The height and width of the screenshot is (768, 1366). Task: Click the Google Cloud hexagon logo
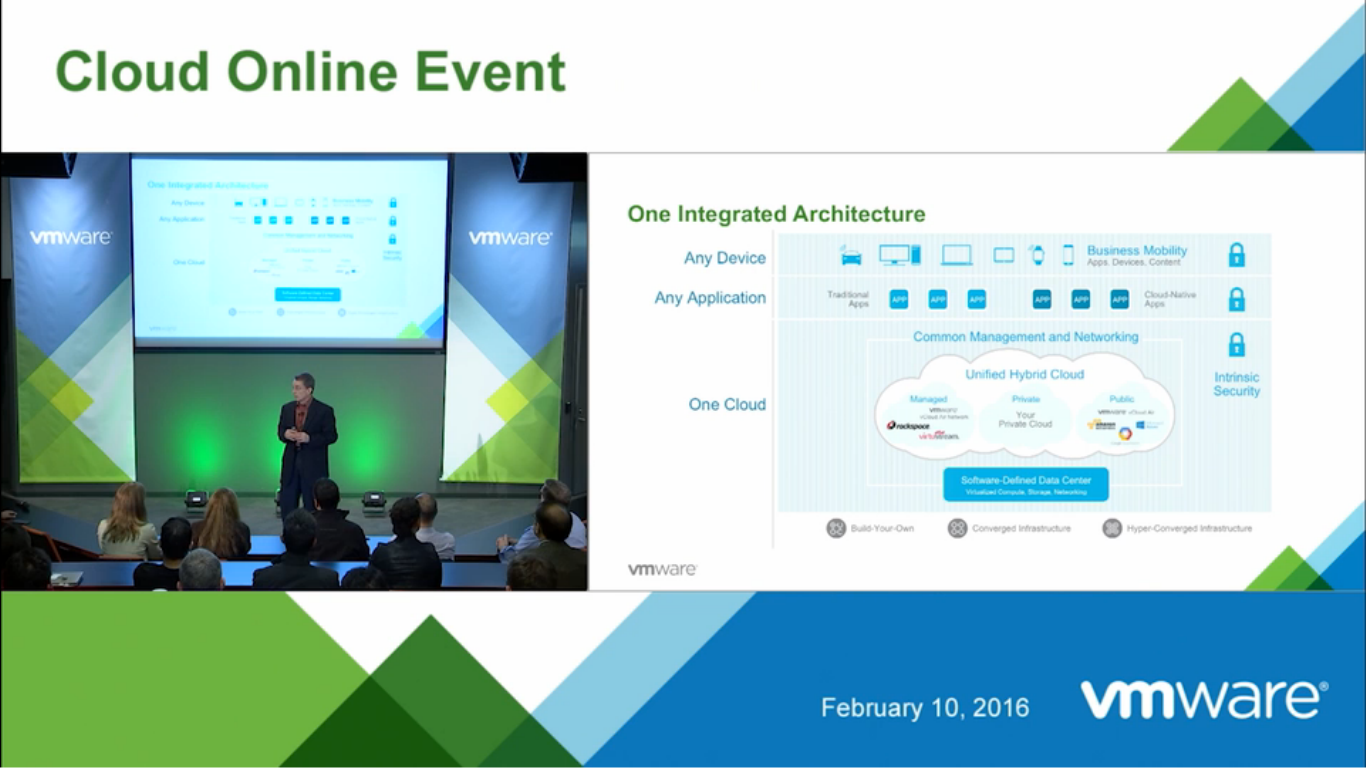(1125, 433)
